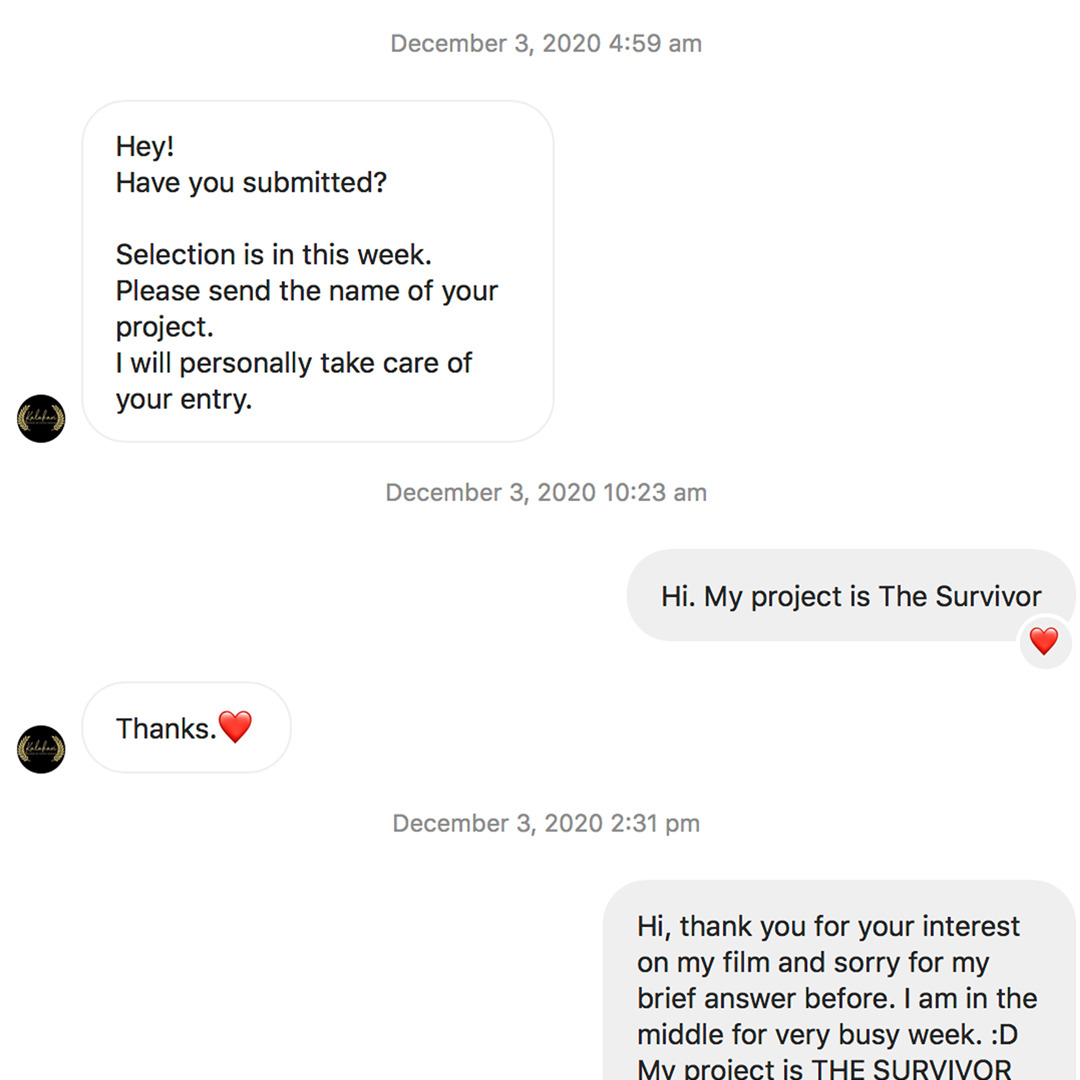Select the 'Hi. My project is The Survivor' bubble
The height and width of the screenshot is (1080, 1080).
850,596
